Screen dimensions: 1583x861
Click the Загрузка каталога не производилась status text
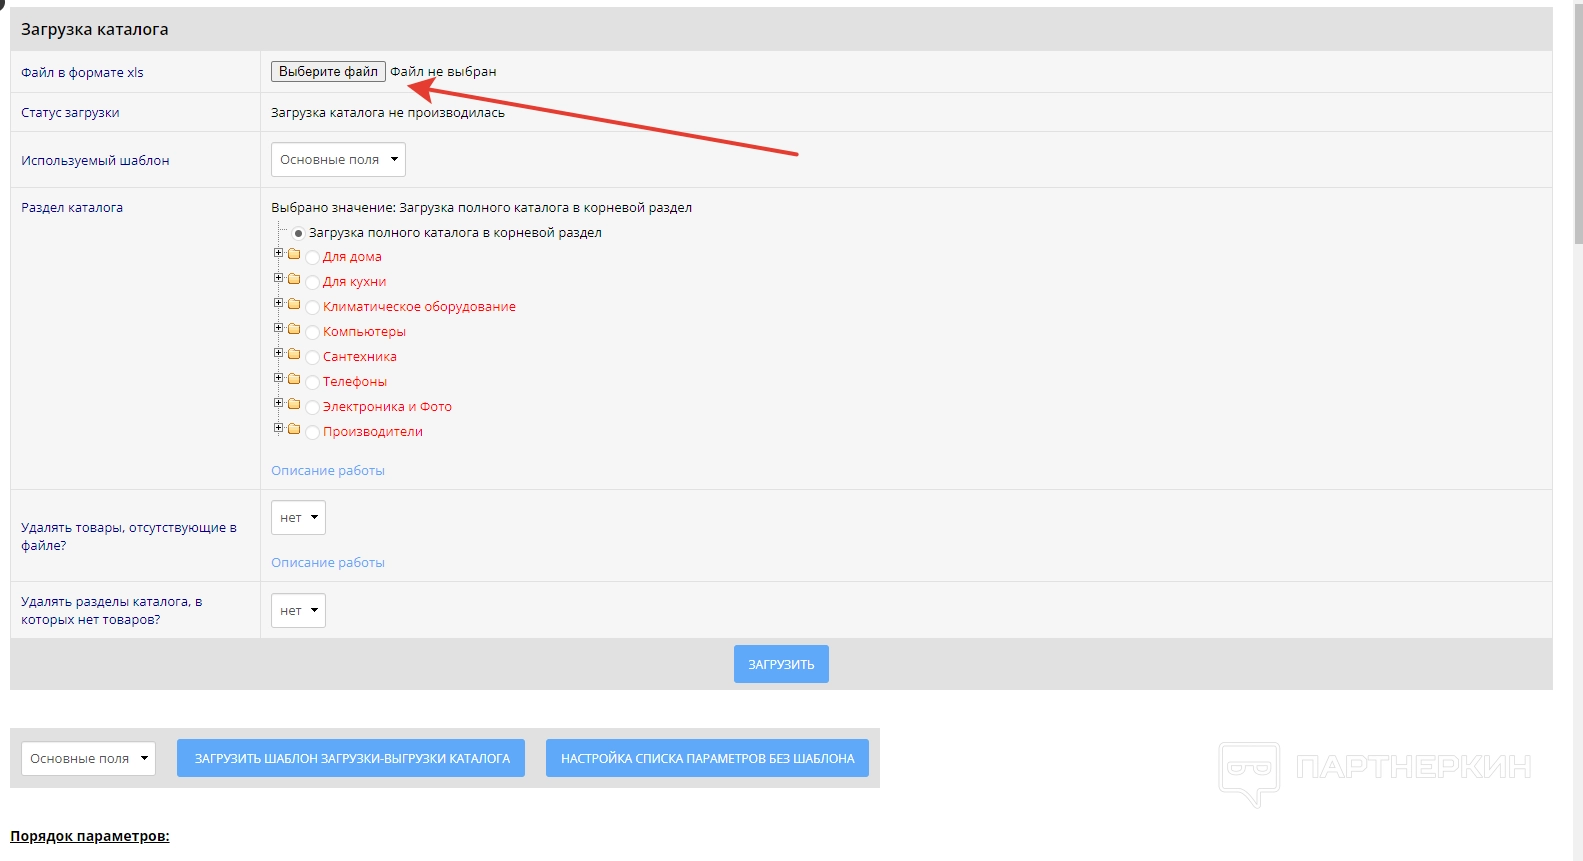388,113
